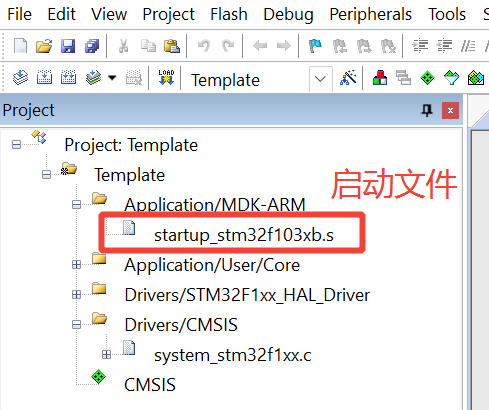This screenshot has width=489, height=410.
Task: Click the File Extensions, Books and Environment icon
Action: (x=380, y=77)
